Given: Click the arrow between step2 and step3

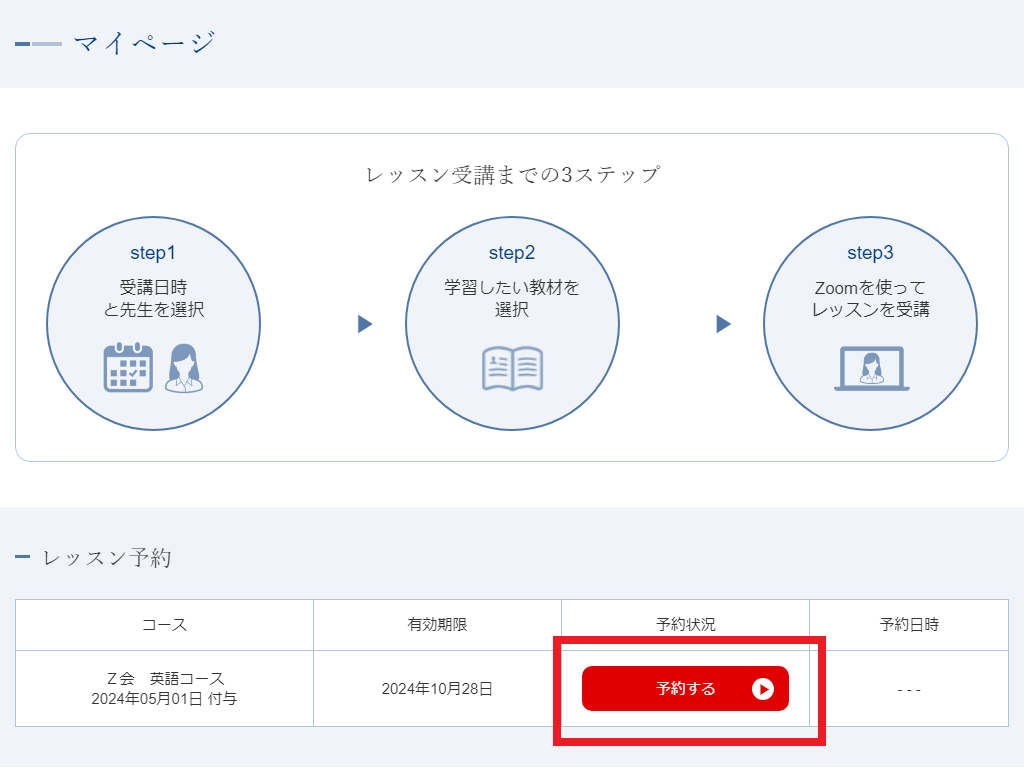Looking at the screenshot, I should click(724, 324).
